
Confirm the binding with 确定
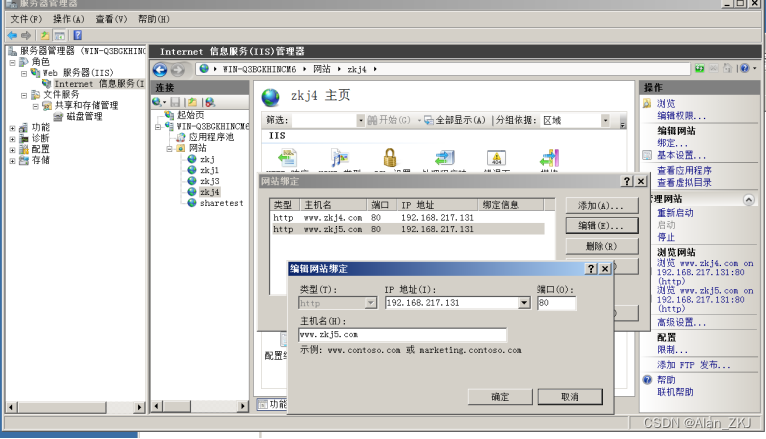pyautogui.click(x=500, y=397)
